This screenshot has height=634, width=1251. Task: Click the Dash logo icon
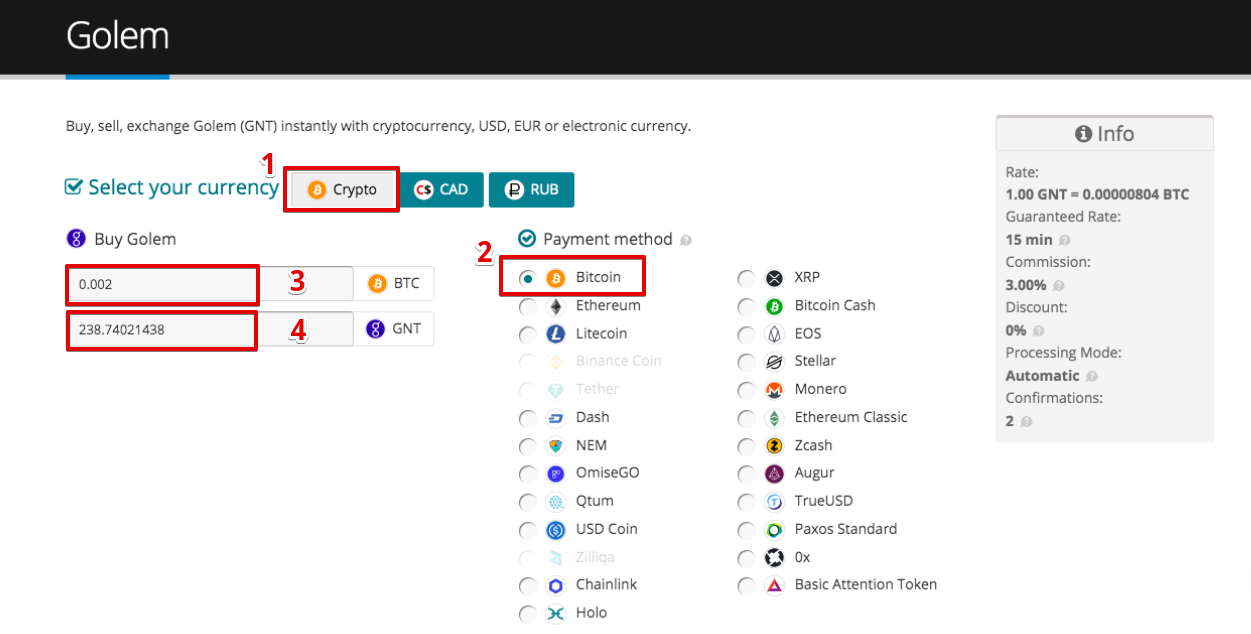pyautogui.click(x=556, y=418)
